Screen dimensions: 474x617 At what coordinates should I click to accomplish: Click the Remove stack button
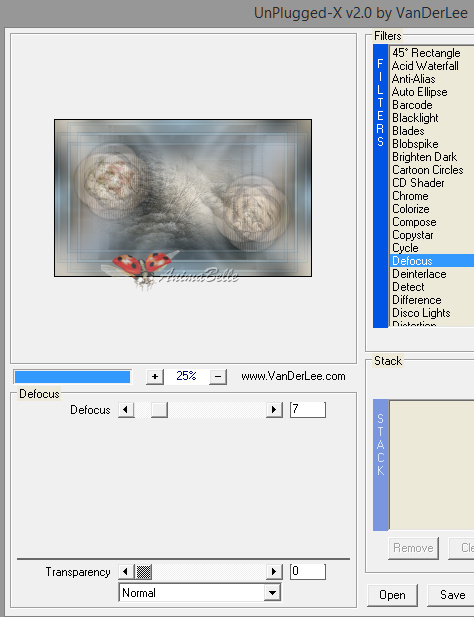pyautogui.click(x=413, y=548)
